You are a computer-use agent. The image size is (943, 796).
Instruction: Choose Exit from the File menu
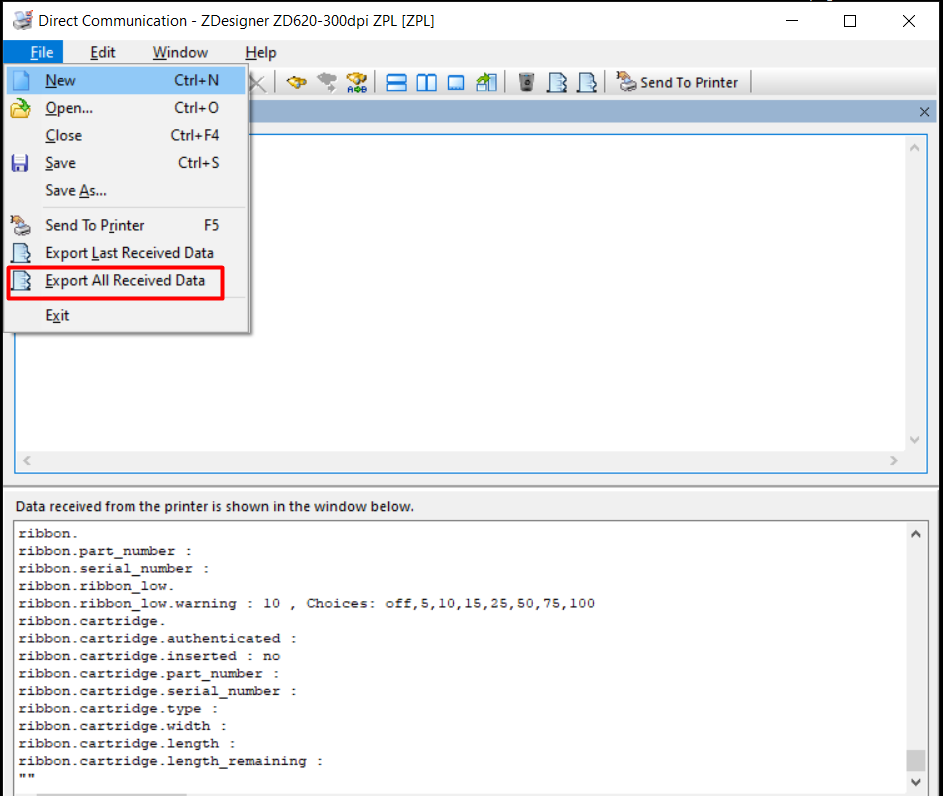click(126, 316)
